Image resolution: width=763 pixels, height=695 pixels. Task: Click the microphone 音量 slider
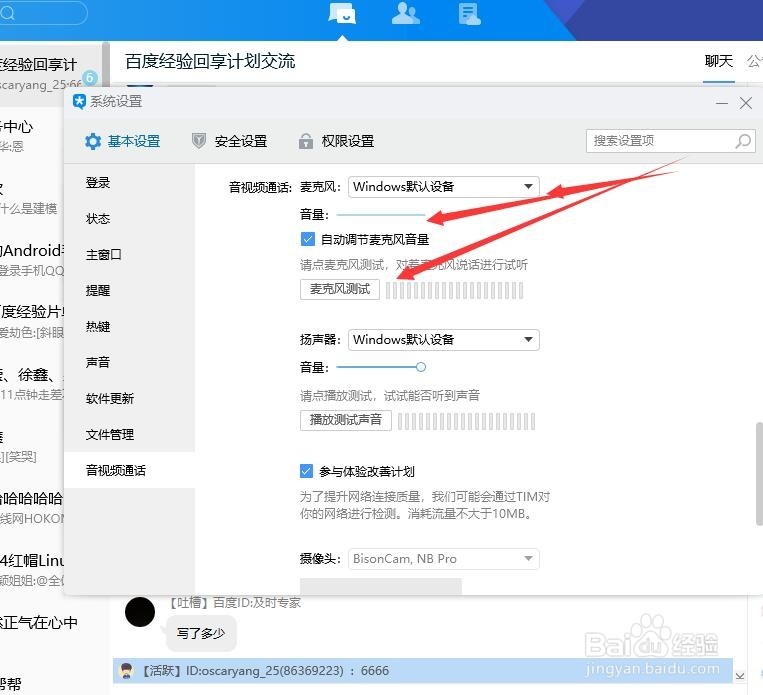click(x=381, y=215)
